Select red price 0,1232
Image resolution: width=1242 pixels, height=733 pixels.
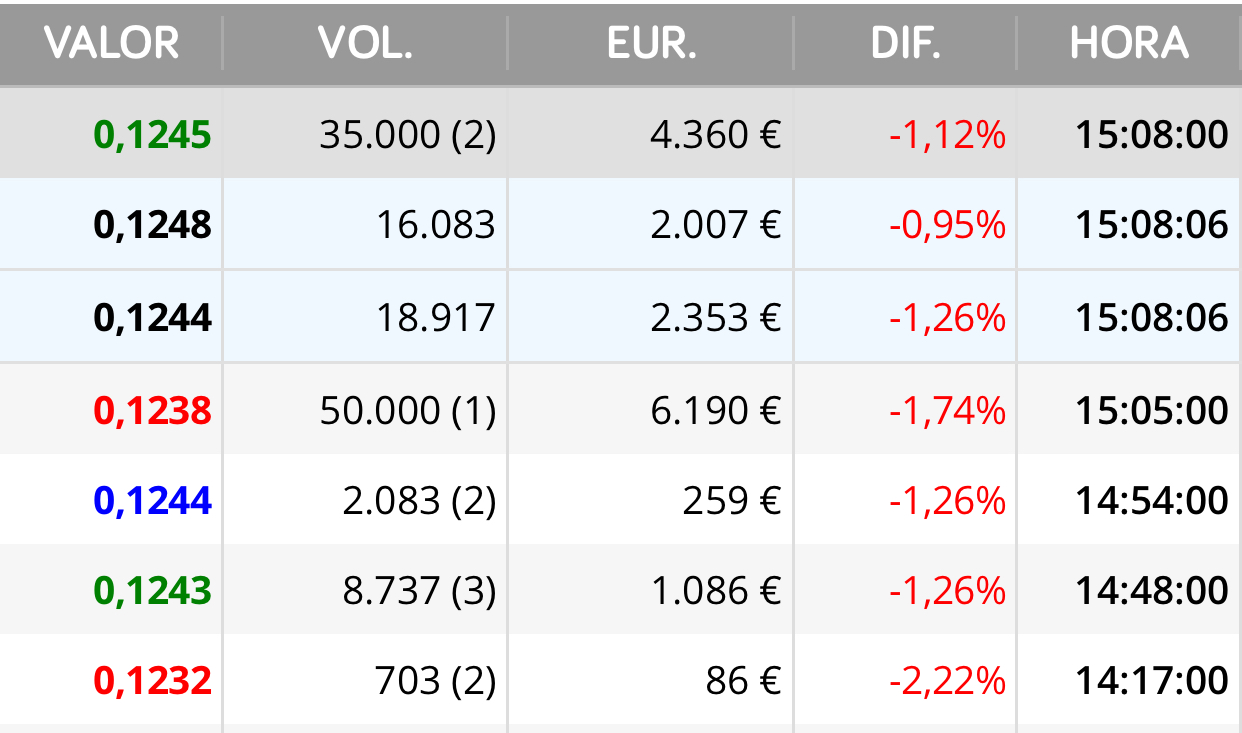coord(153,681)
